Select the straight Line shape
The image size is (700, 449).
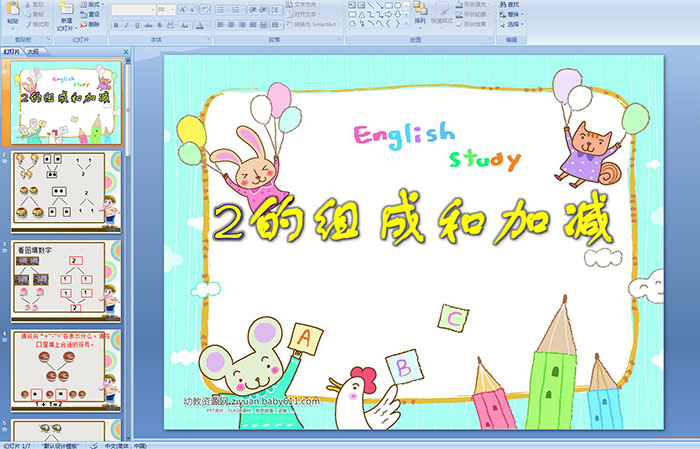(x=371, y=5)
